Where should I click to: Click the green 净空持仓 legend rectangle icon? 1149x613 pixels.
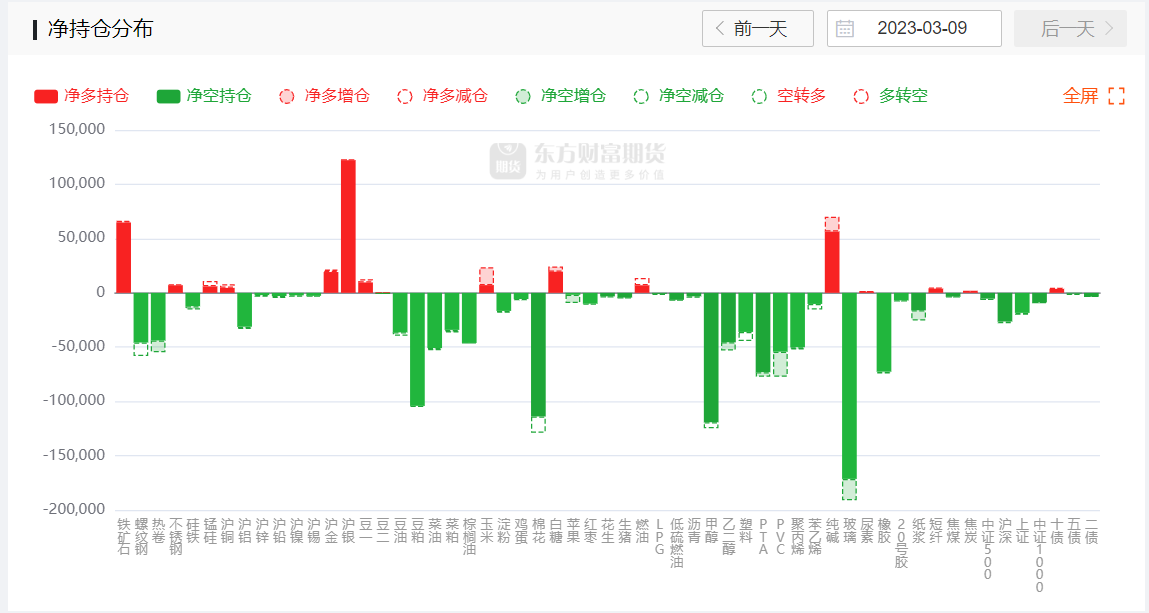pos(168,97)
